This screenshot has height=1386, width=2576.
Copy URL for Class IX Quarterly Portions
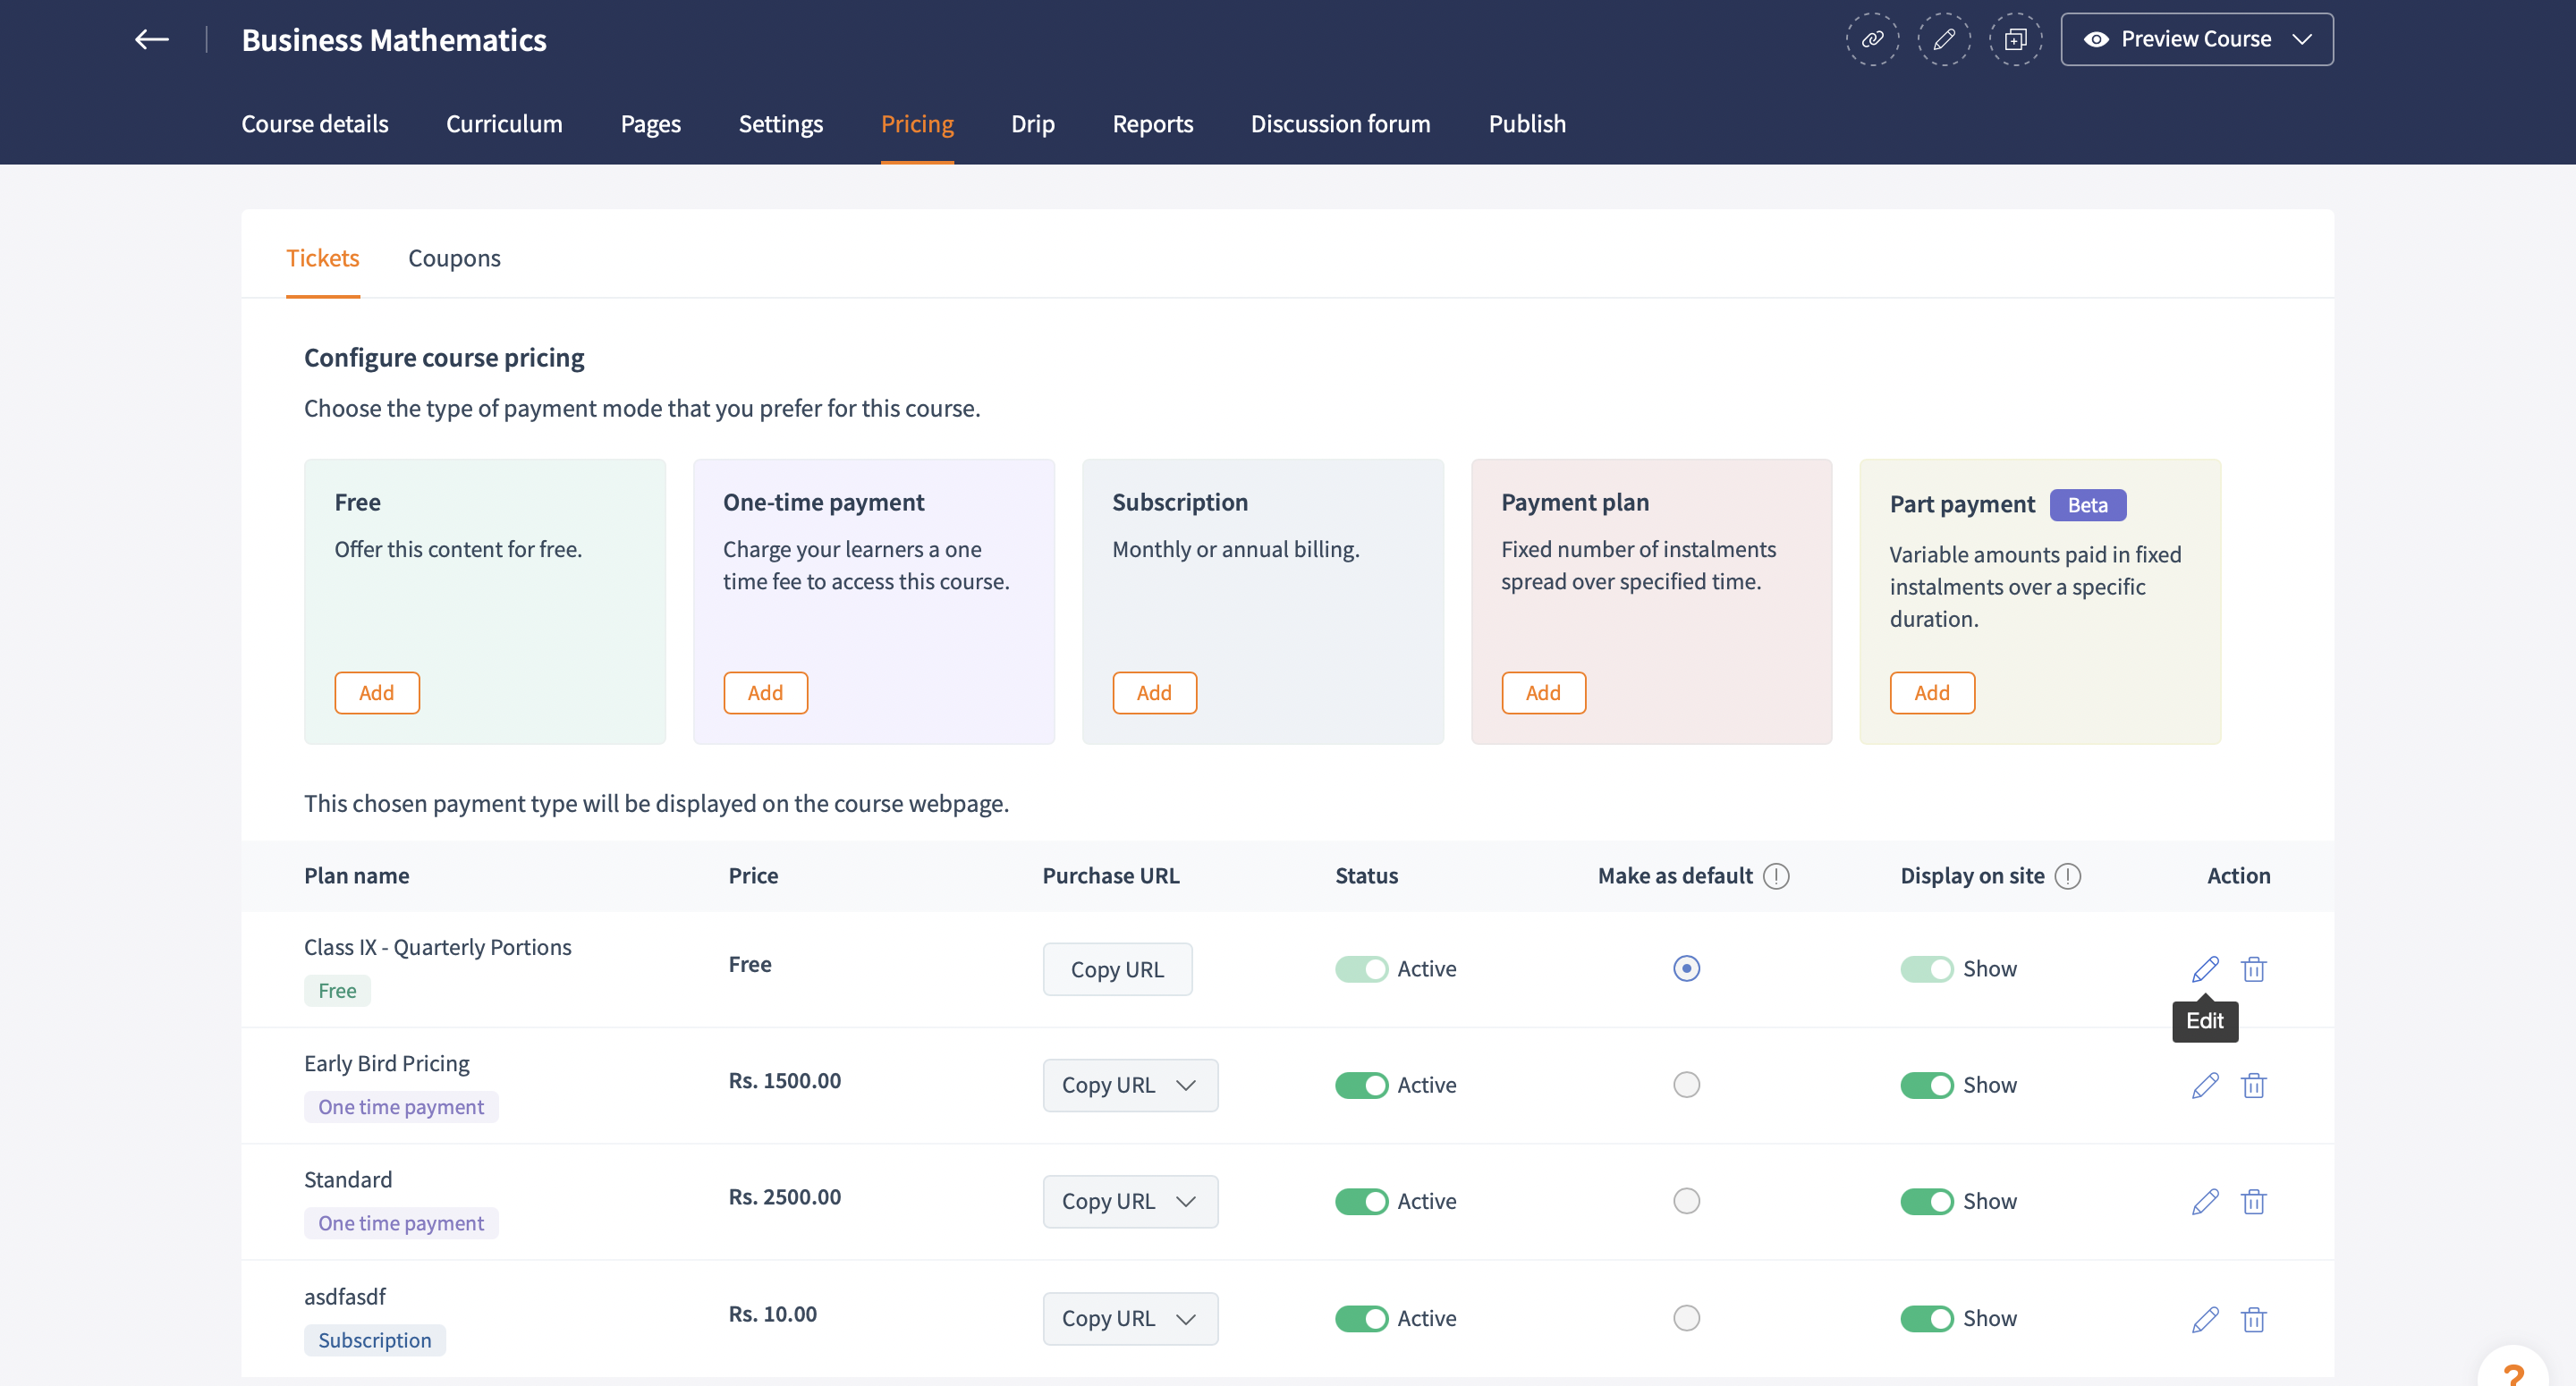1116,969
